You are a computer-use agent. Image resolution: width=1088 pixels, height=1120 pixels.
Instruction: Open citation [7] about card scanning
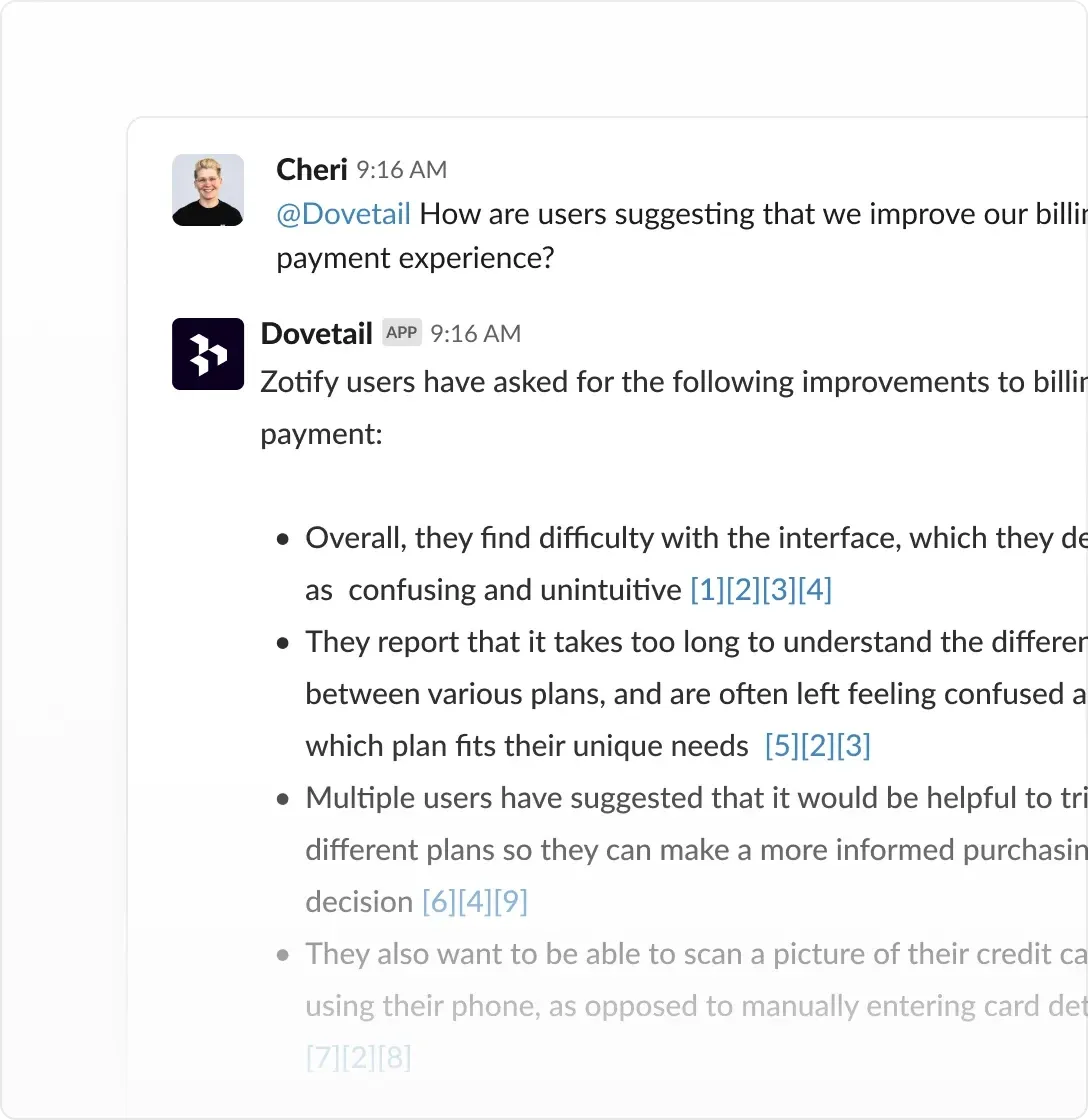tap(321, 1057)
